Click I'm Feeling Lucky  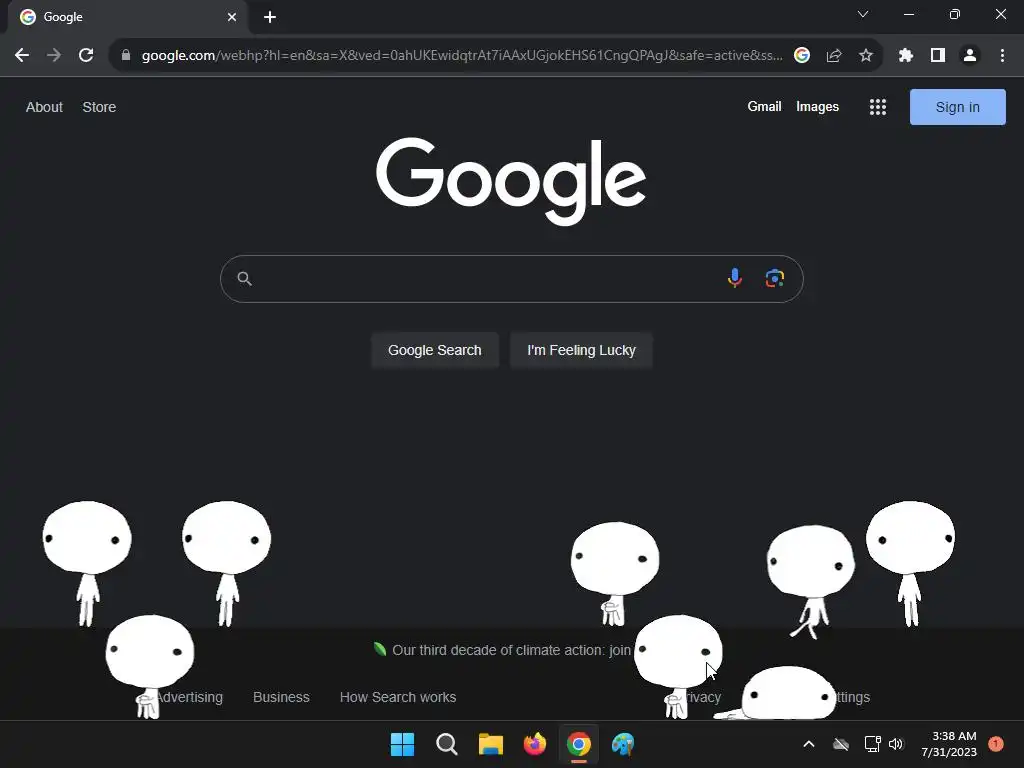coord(581,350)
